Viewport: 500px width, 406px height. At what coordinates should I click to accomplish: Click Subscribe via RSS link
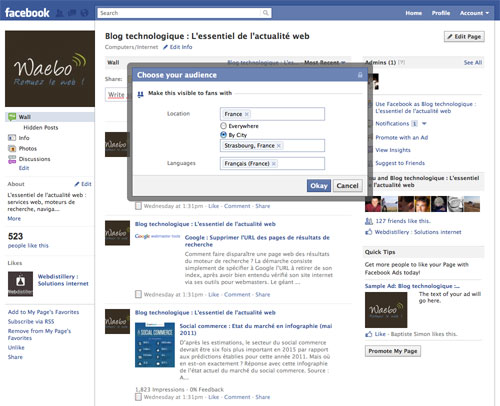point(31,322)
